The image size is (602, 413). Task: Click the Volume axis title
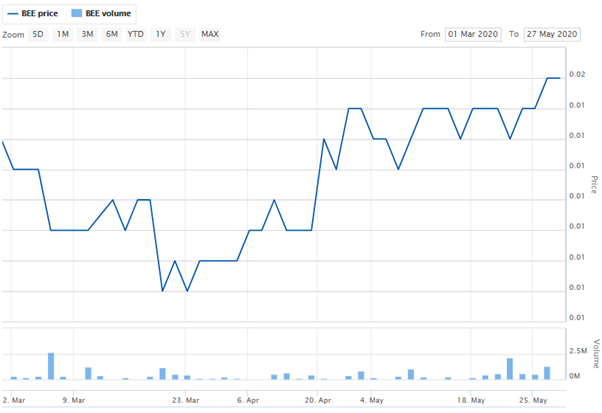(597, 354)
